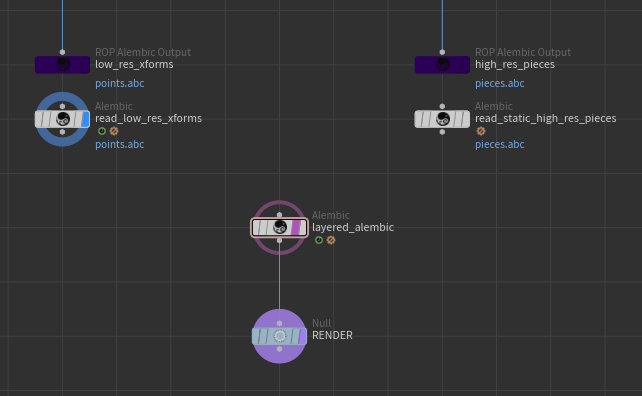Click the low_res_xforms node name
Viewport: 642px width, 396px height.
[134, 65]
